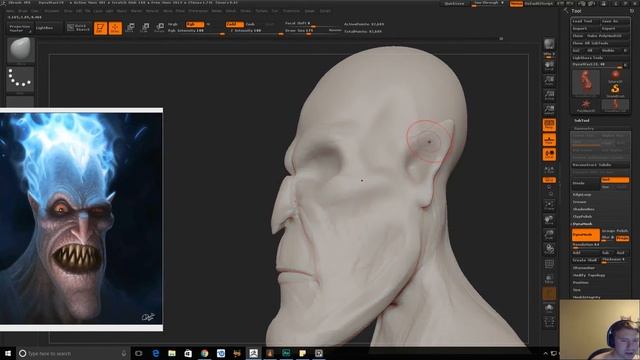Expand the Position section

[580, 282]
